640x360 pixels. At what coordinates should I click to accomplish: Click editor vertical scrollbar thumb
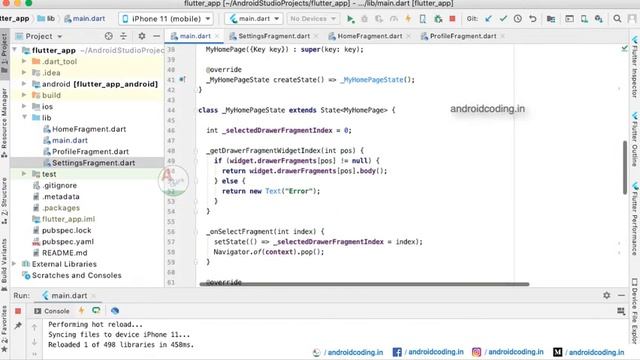[x=624, y=167]
